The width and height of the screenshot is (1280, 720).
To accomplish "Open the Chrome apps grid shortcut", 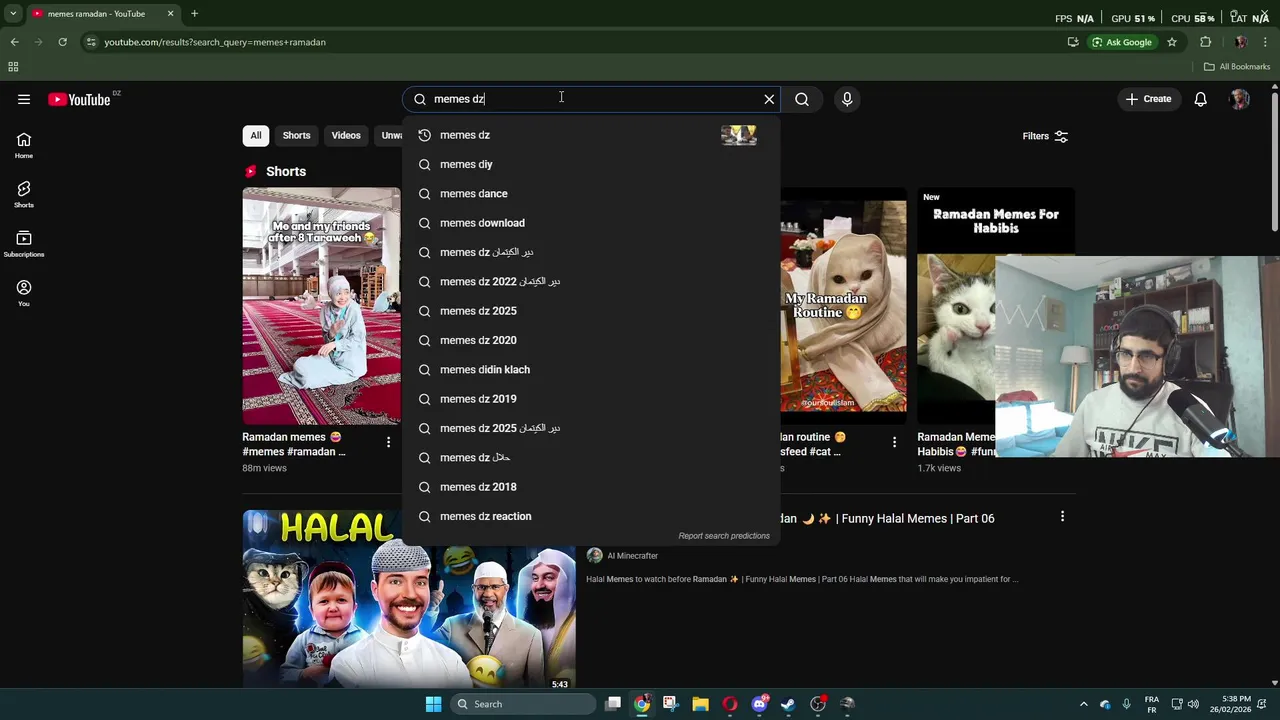I will point(13,67).
